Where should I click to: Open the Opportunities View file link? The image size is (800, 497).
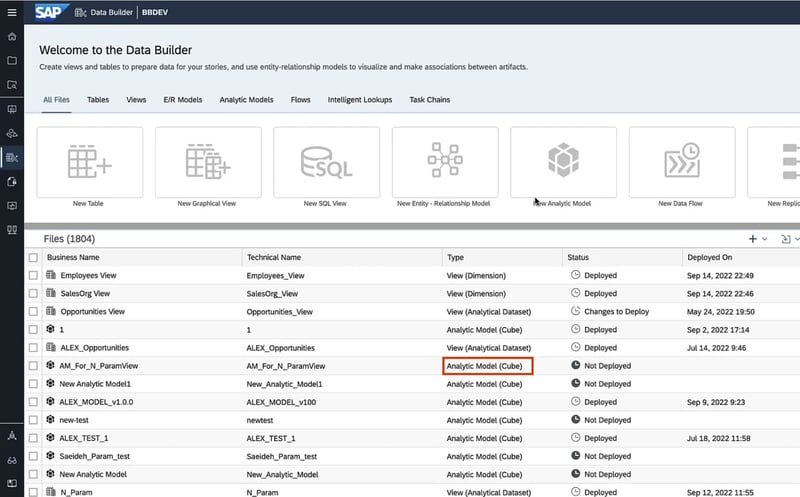point(92,311)
